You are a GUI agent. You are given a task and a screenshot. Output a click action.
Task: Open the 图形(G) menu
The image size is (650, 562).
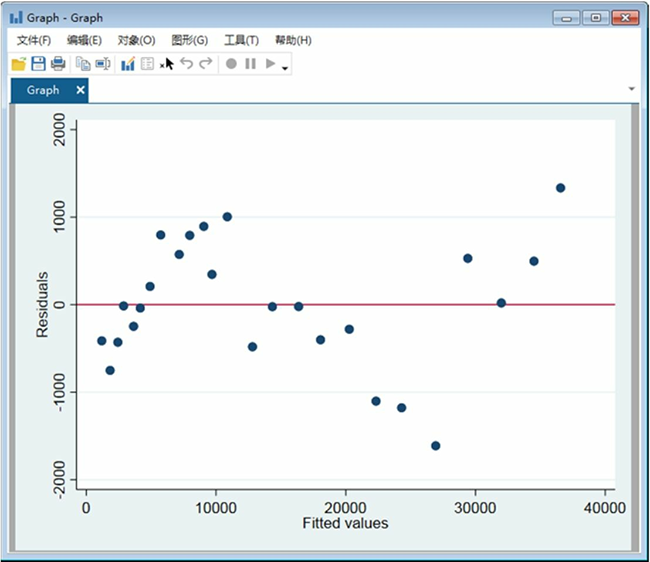click(190, 40)
